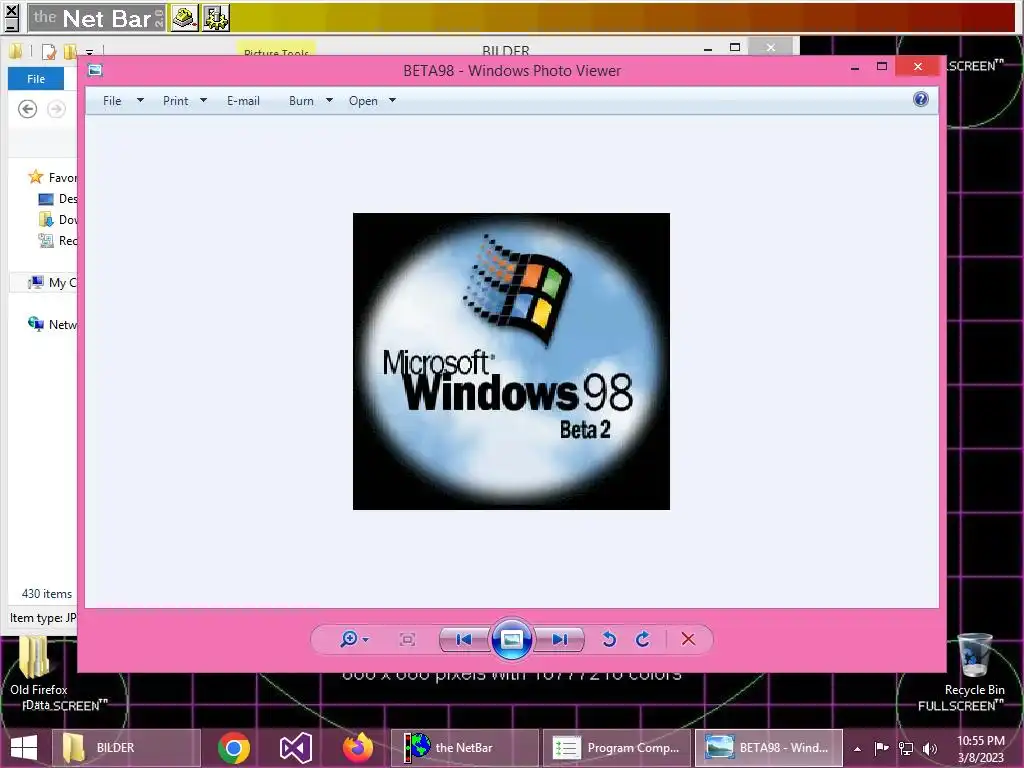
Task: Start the slide show with the center button
Action: tap(511, 639)
